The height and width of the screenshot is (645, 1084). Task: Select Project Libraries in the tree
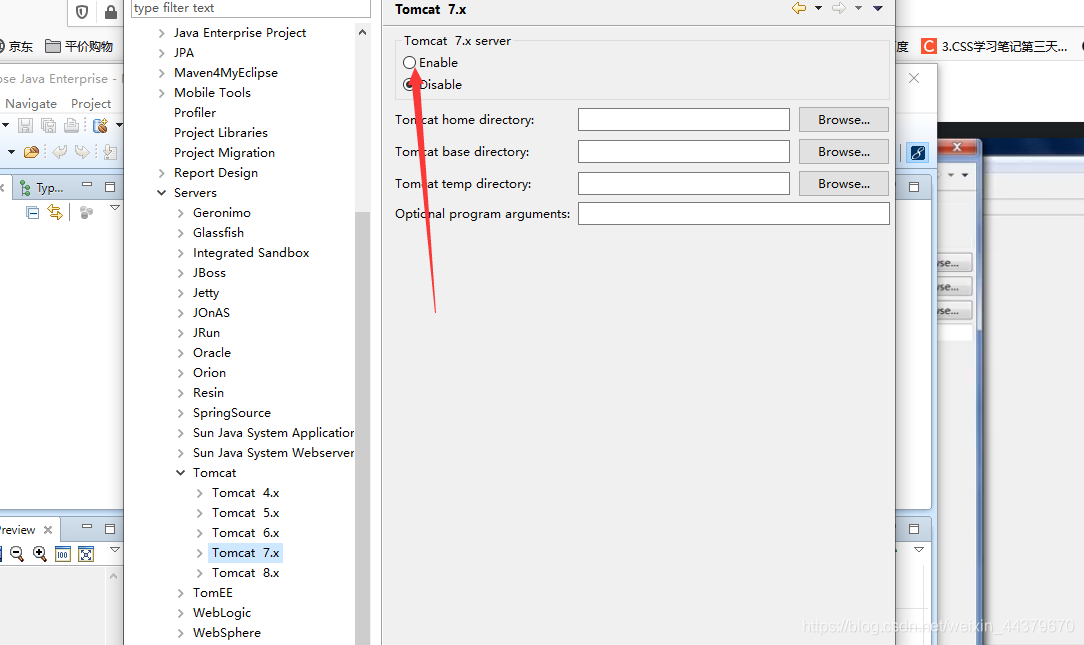pyautogui.click(x=221, y=133)
